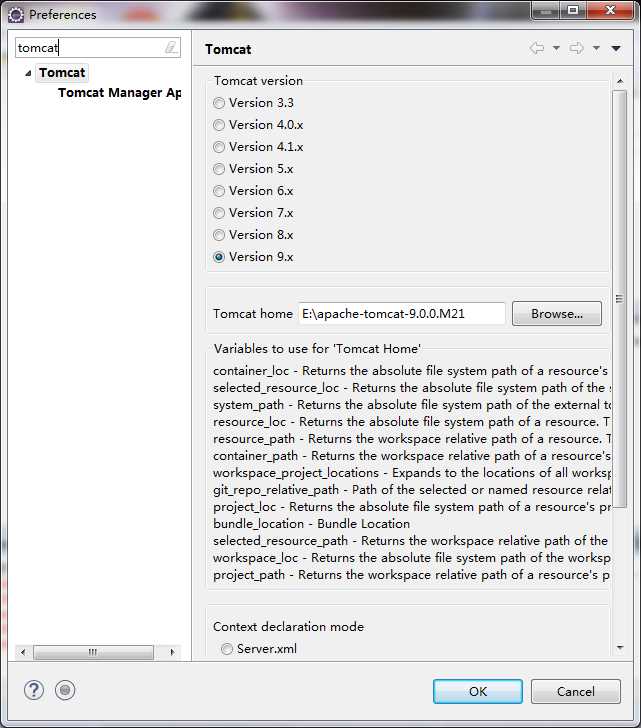Clear the tomcat filter text icon
This screenshot has height=728, width=641.
[x=171, y=47]
